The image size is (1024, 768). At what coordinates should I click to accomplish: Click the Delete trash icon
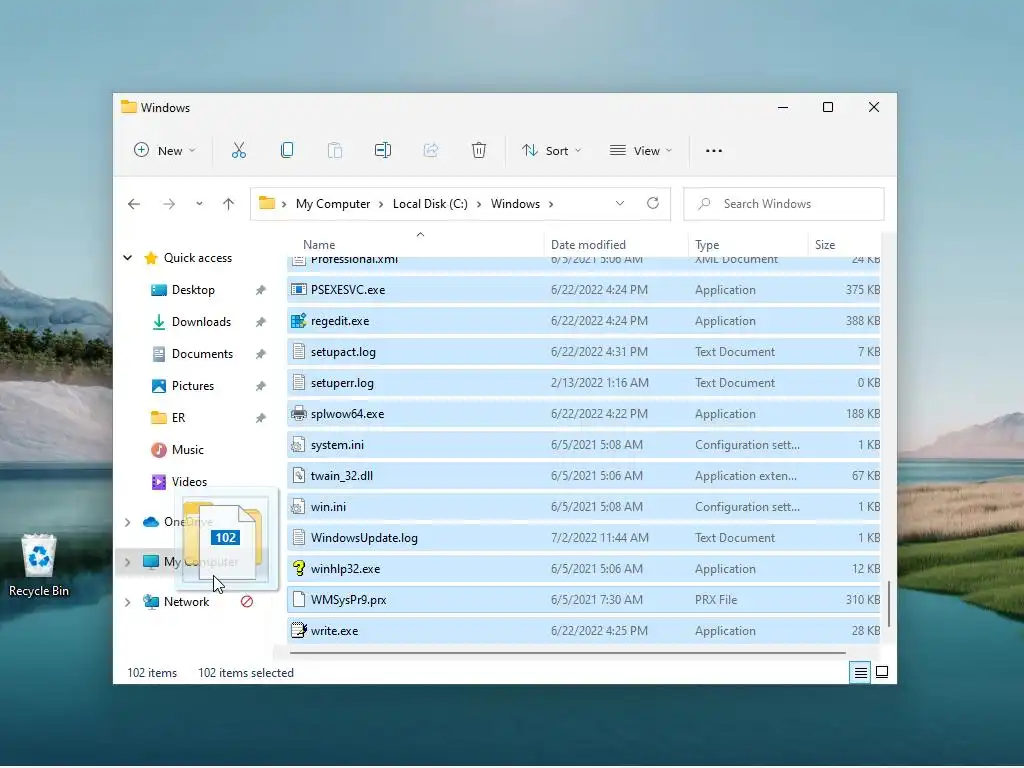coord(479,151)
